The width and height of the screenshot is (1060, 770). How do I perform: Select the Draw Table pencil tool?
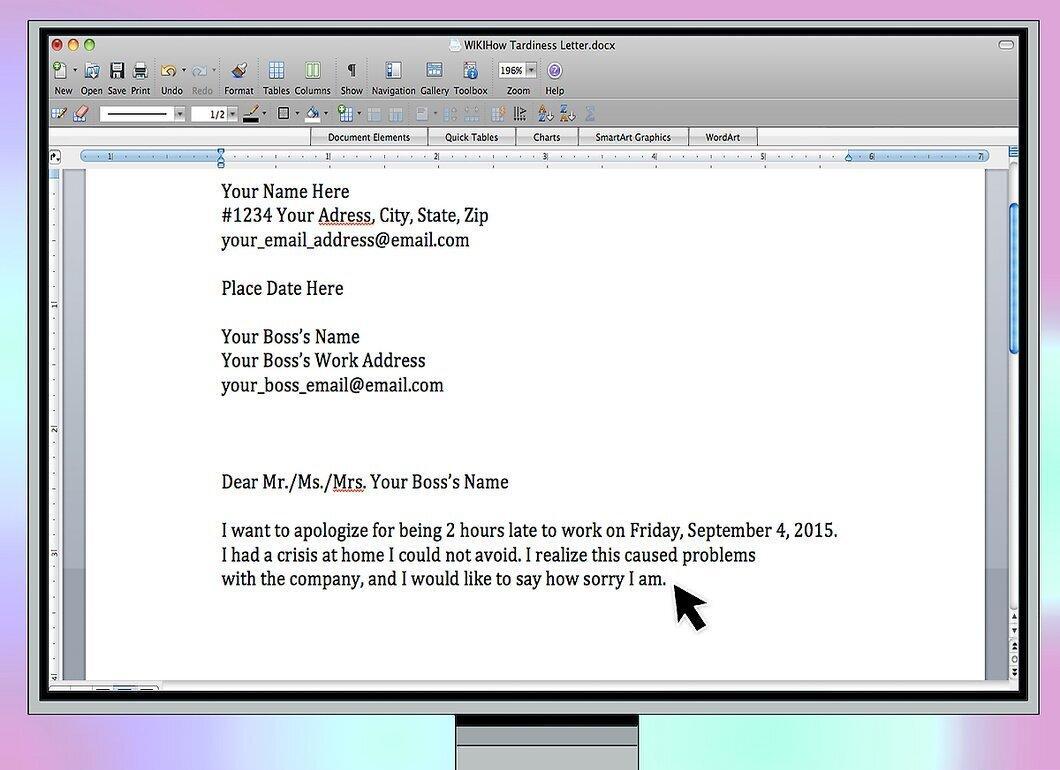tap(59, 114)
